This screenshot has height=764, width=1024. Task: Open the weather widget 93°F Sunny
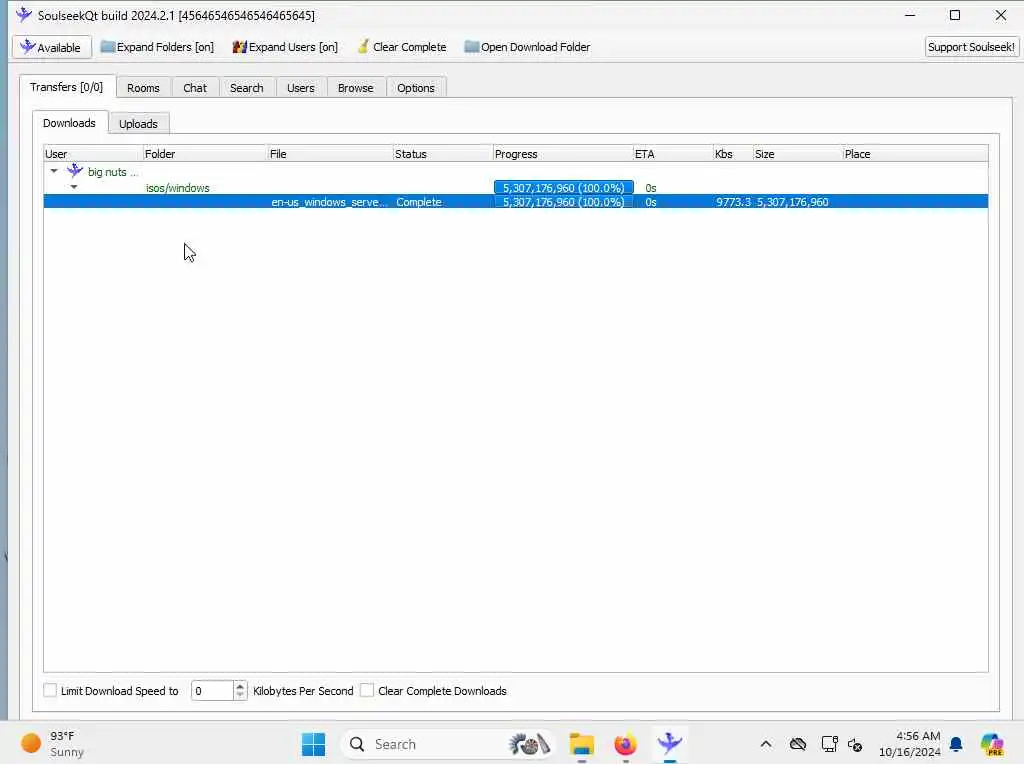click(x=54, y=744)
